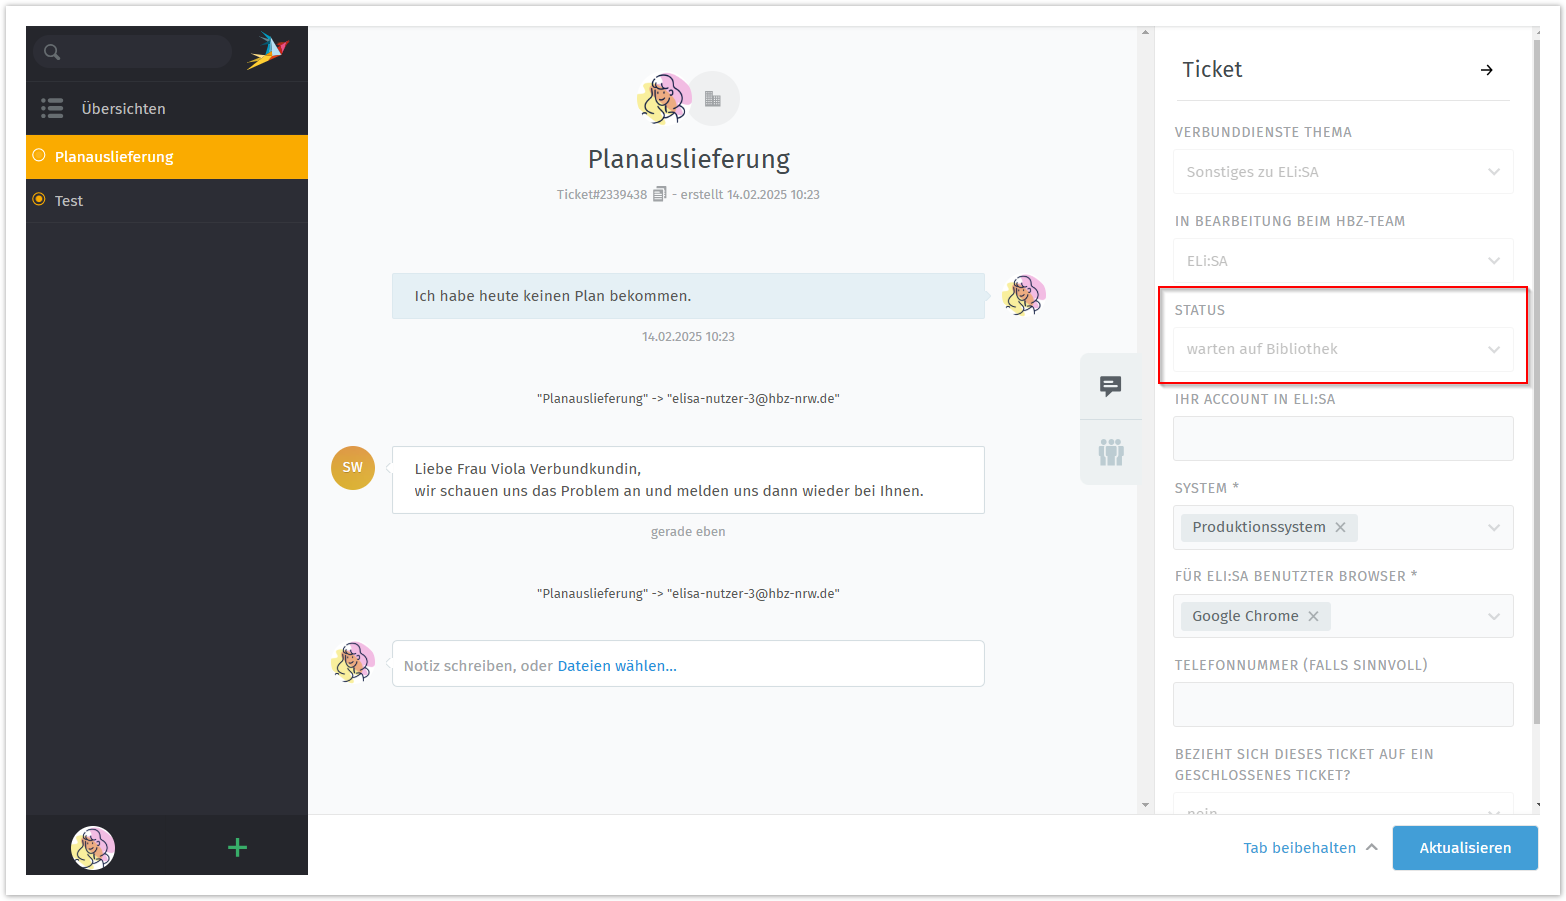This screenshot has width=1566, height=901.
Task: Click the green plus new ticket icon
Action: (x=237, y=848)
